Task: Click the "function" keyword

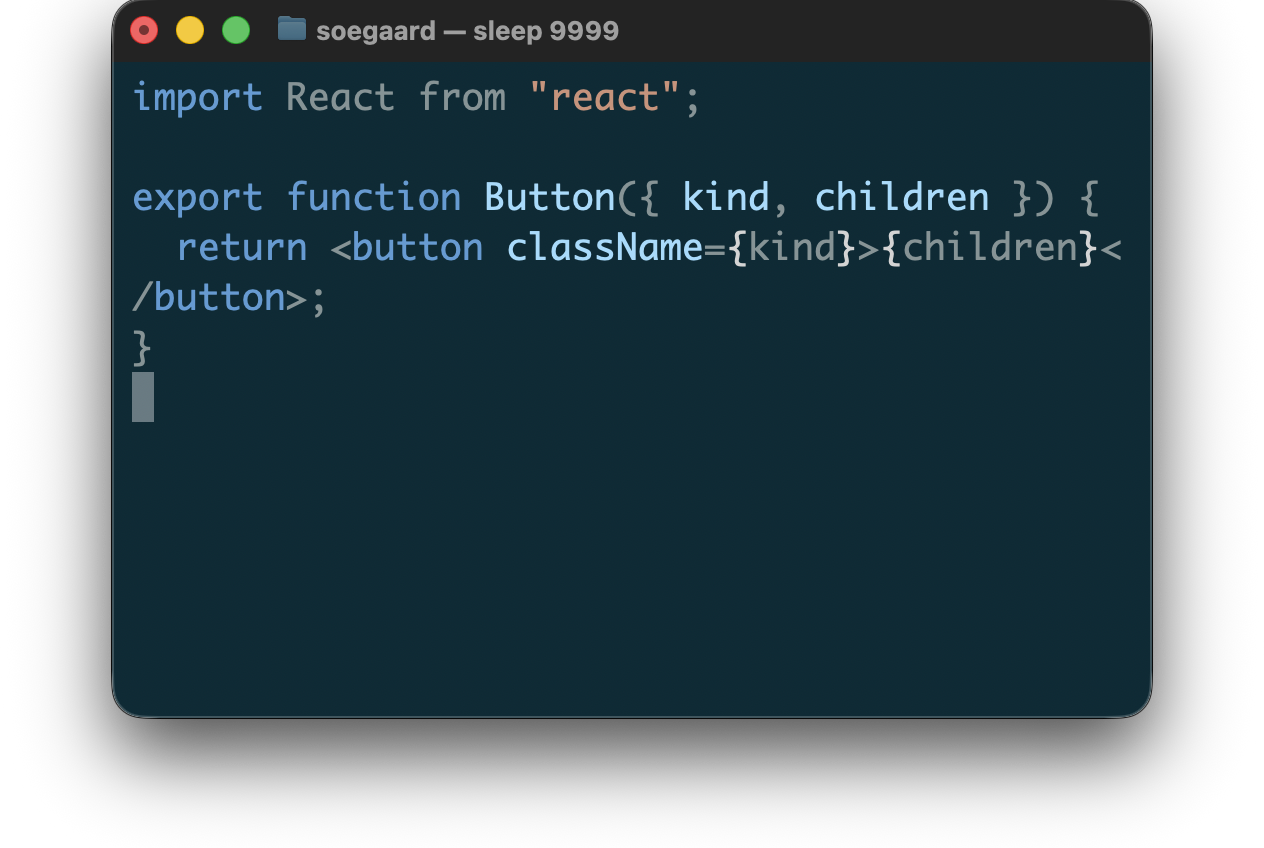Action: point(374,197)
